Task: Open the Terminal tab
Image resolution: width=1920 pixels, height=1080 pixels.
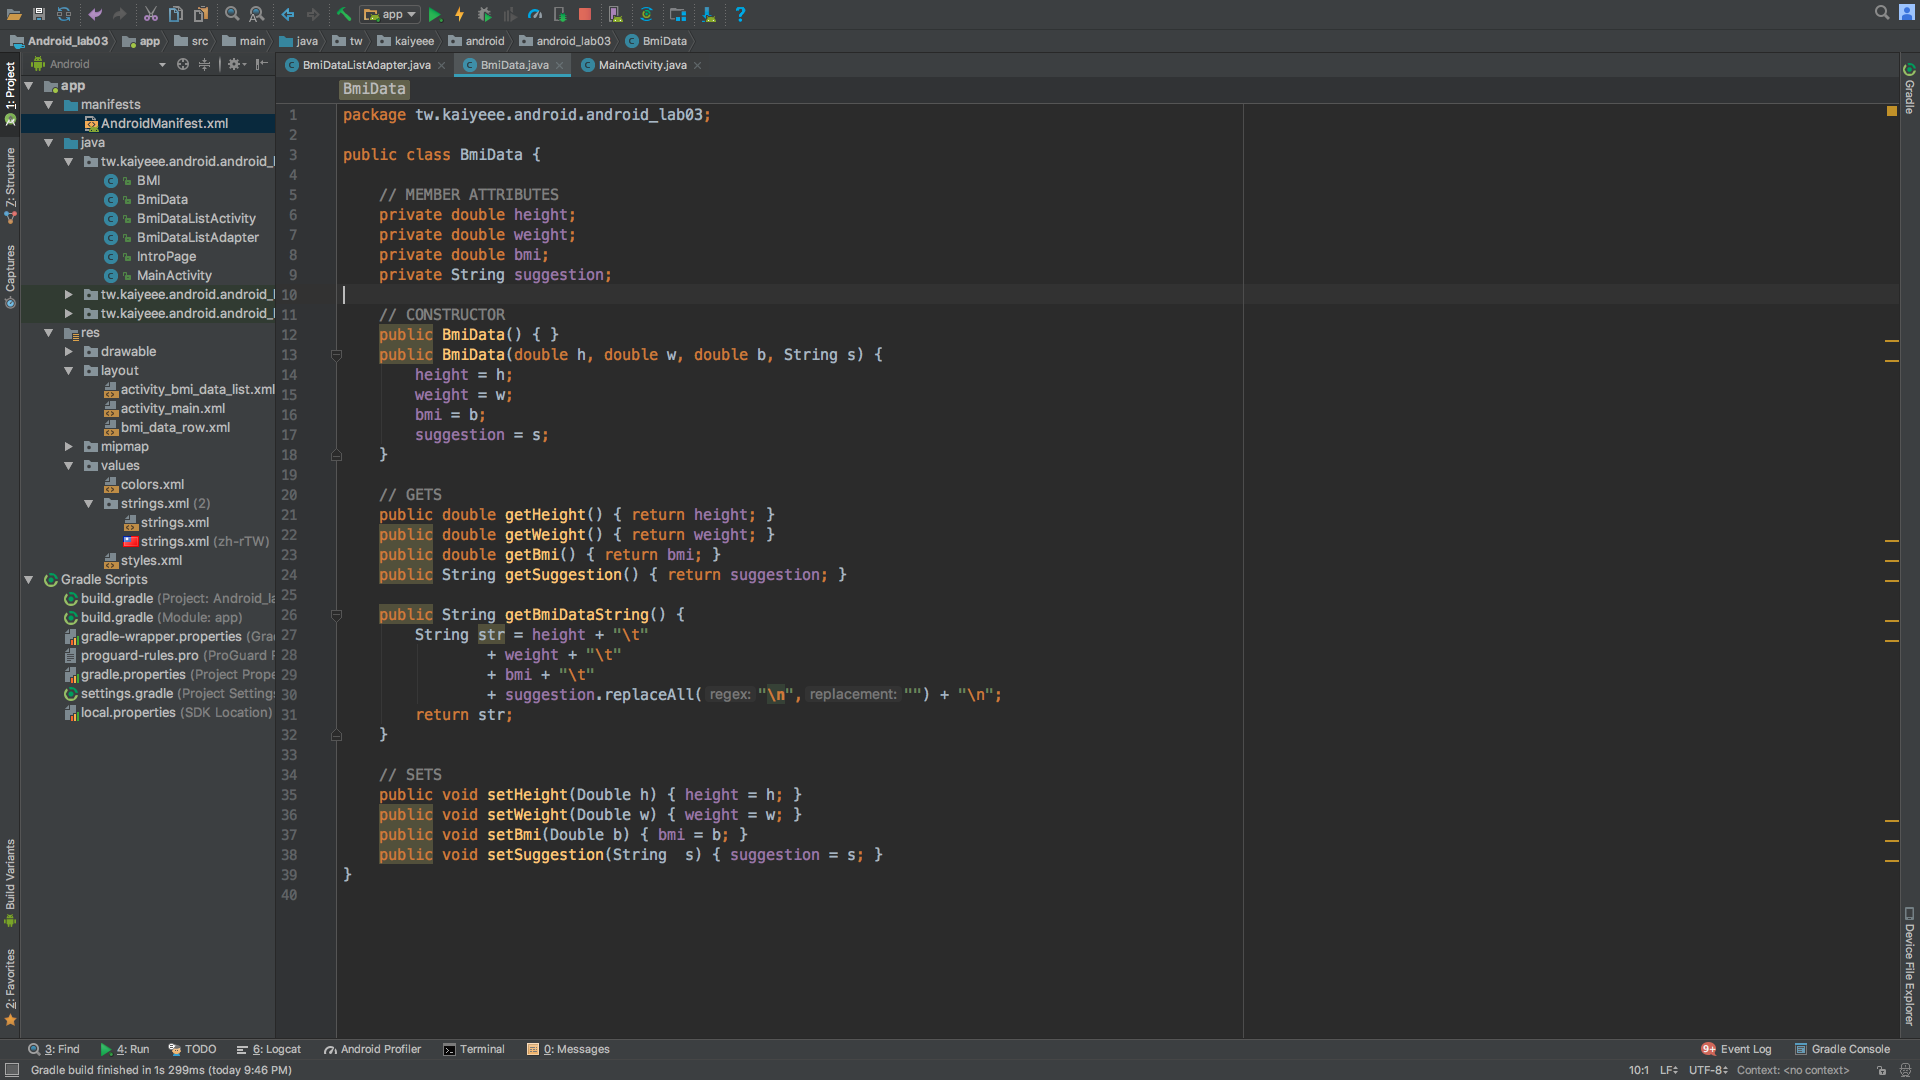Action: tap(474, 1049)
